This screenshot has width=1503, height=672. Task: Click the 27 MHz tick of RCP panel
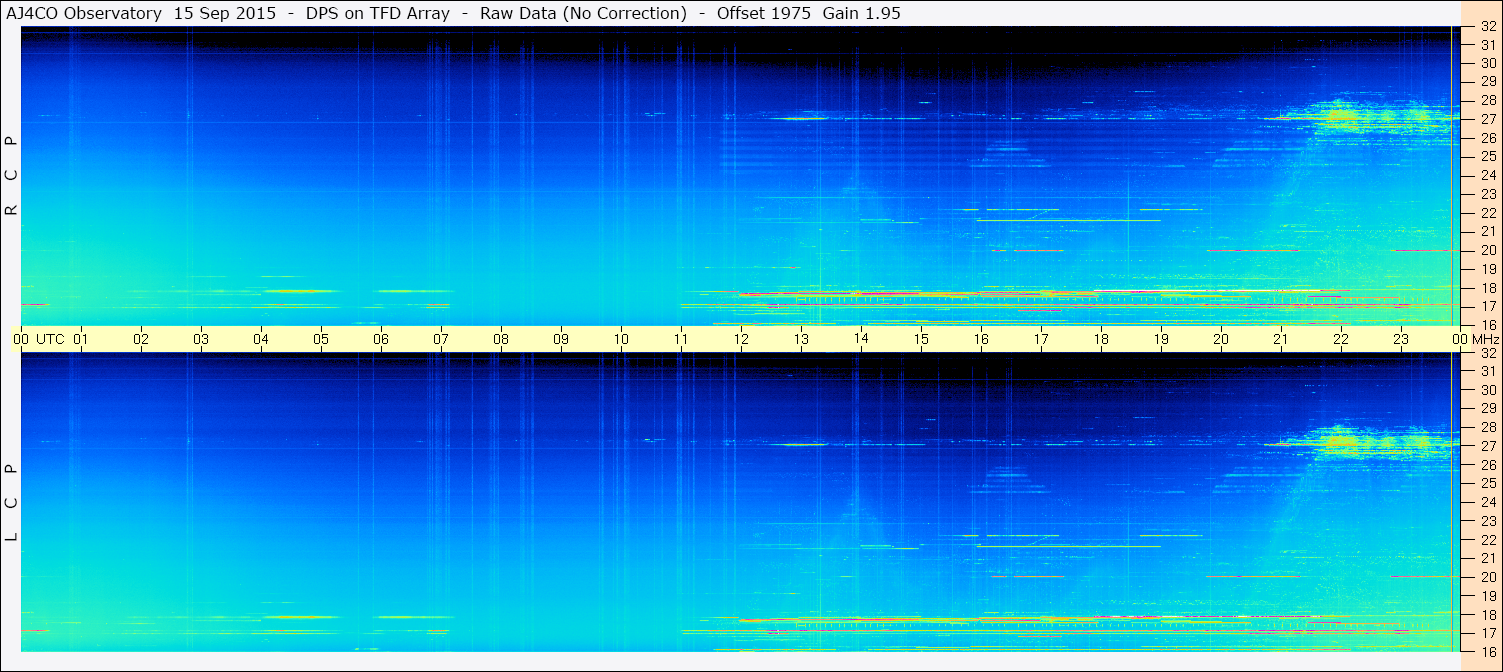pyautogui.click(x=1488, y=119)
